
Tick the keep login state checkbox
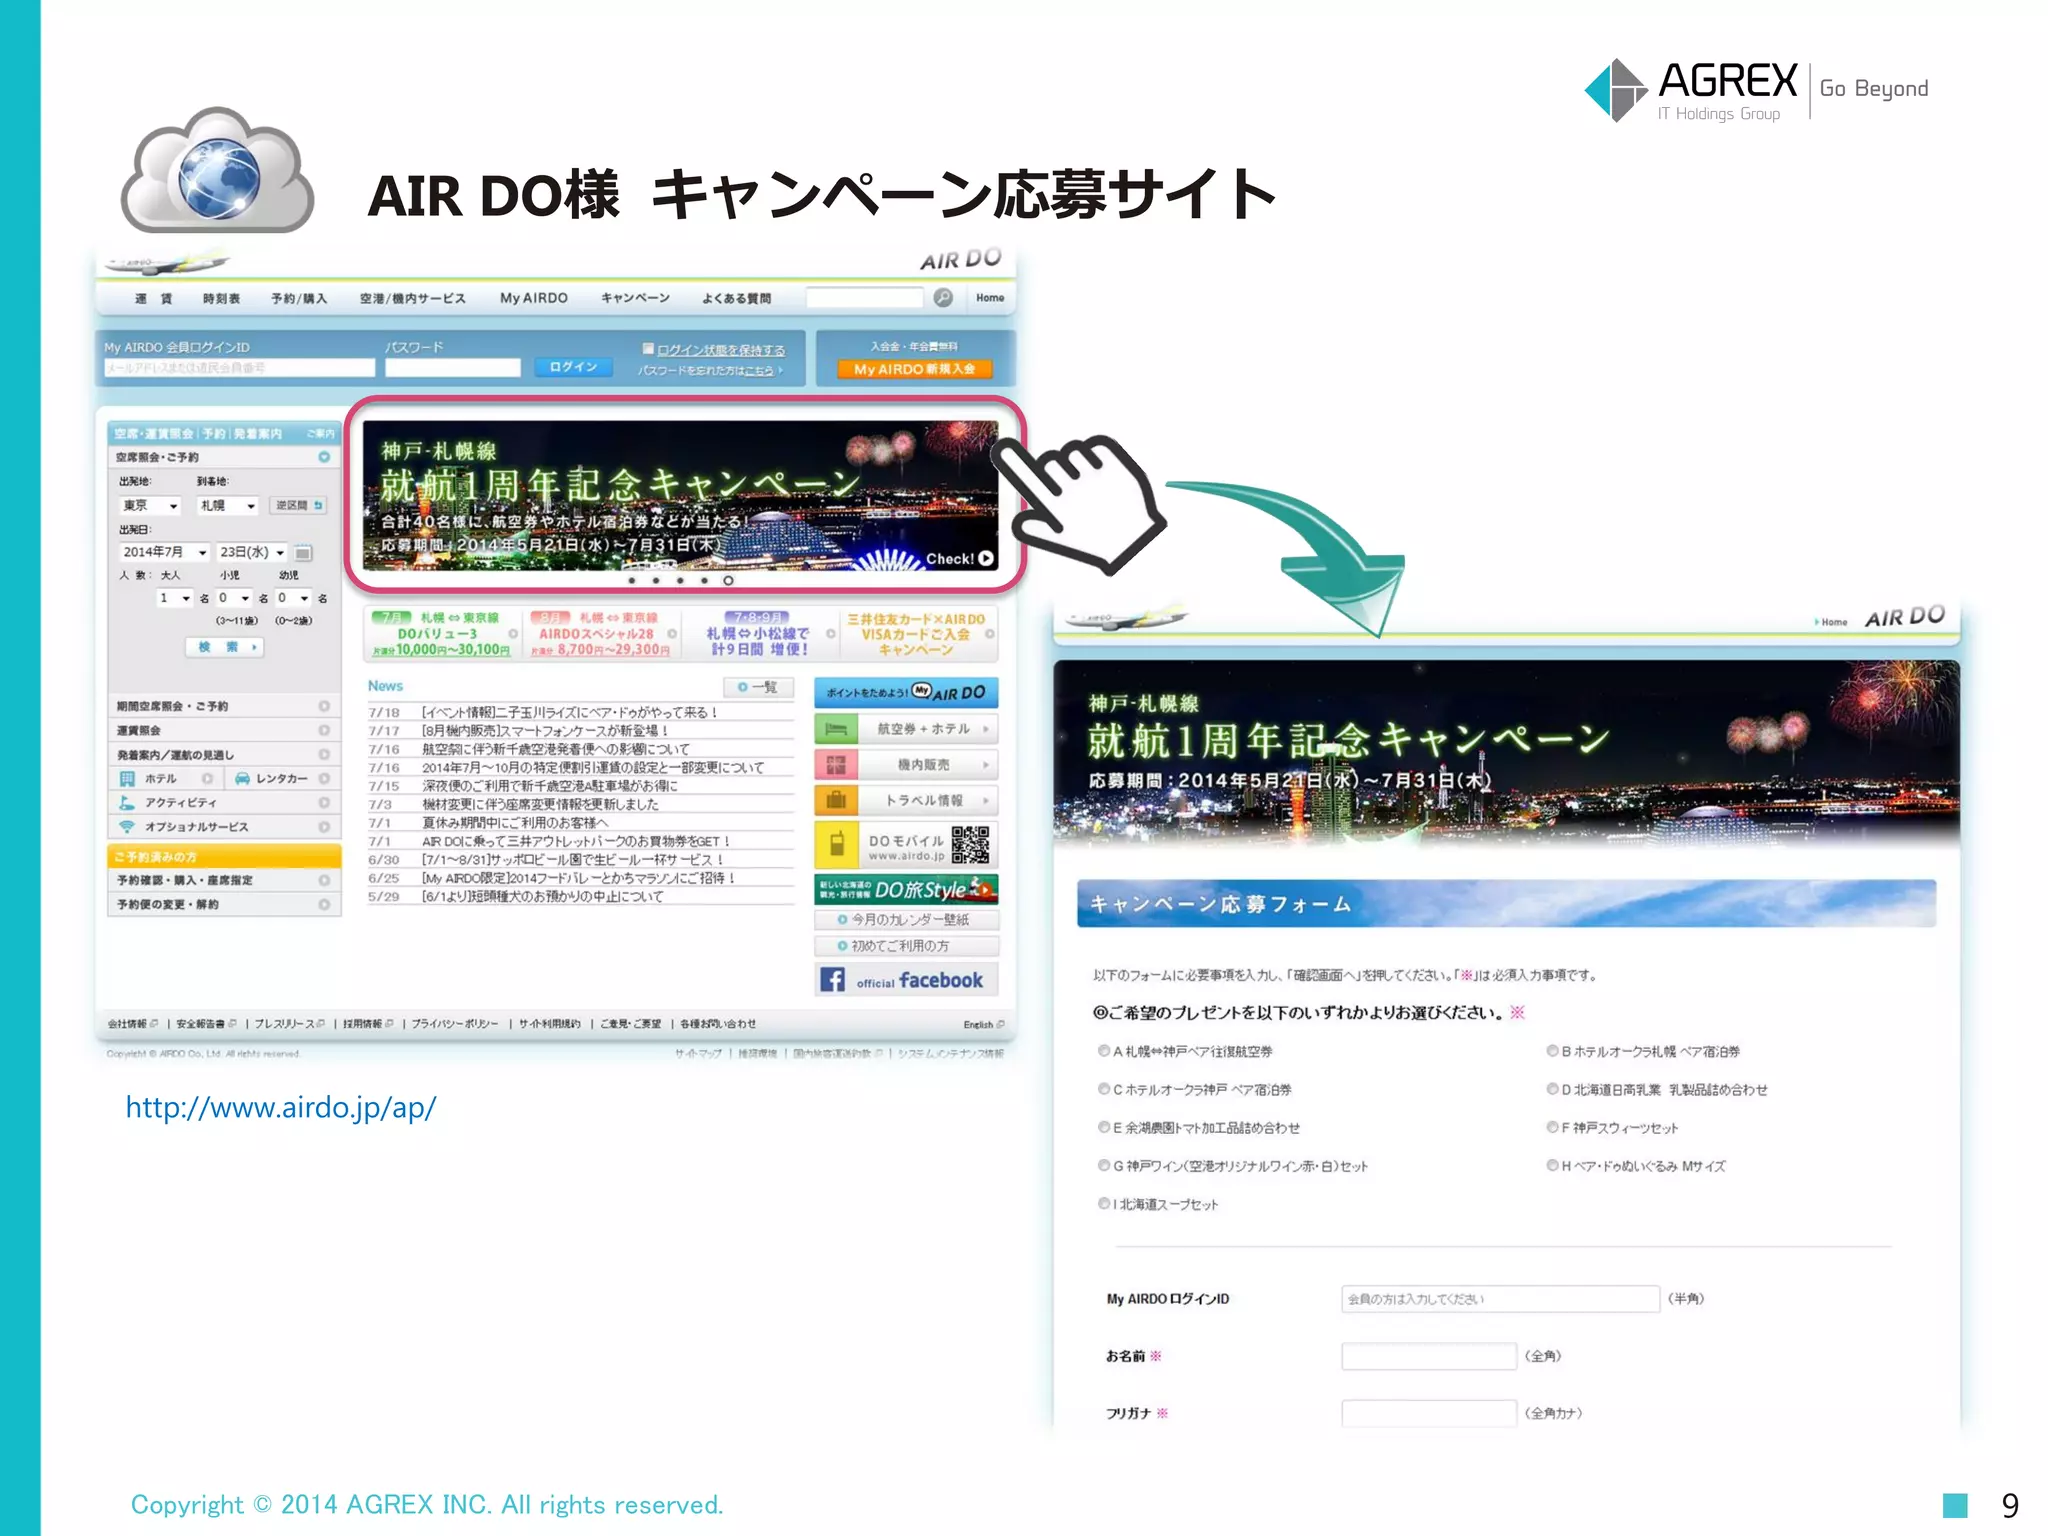[x=648, y=349]
